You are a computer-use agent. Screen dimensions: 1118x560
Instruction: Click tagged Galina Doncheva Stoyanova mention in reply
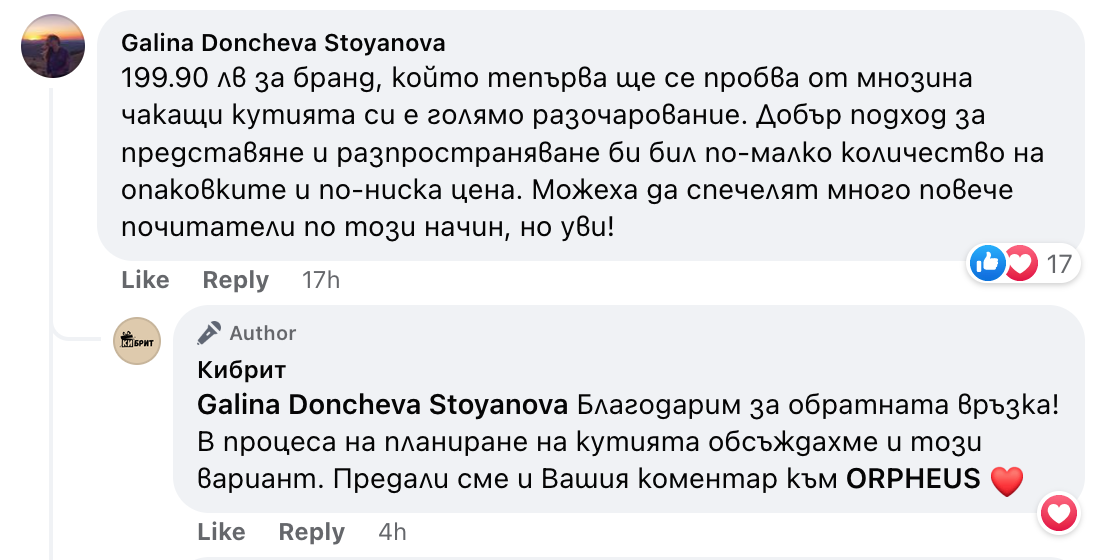[383, 405]
